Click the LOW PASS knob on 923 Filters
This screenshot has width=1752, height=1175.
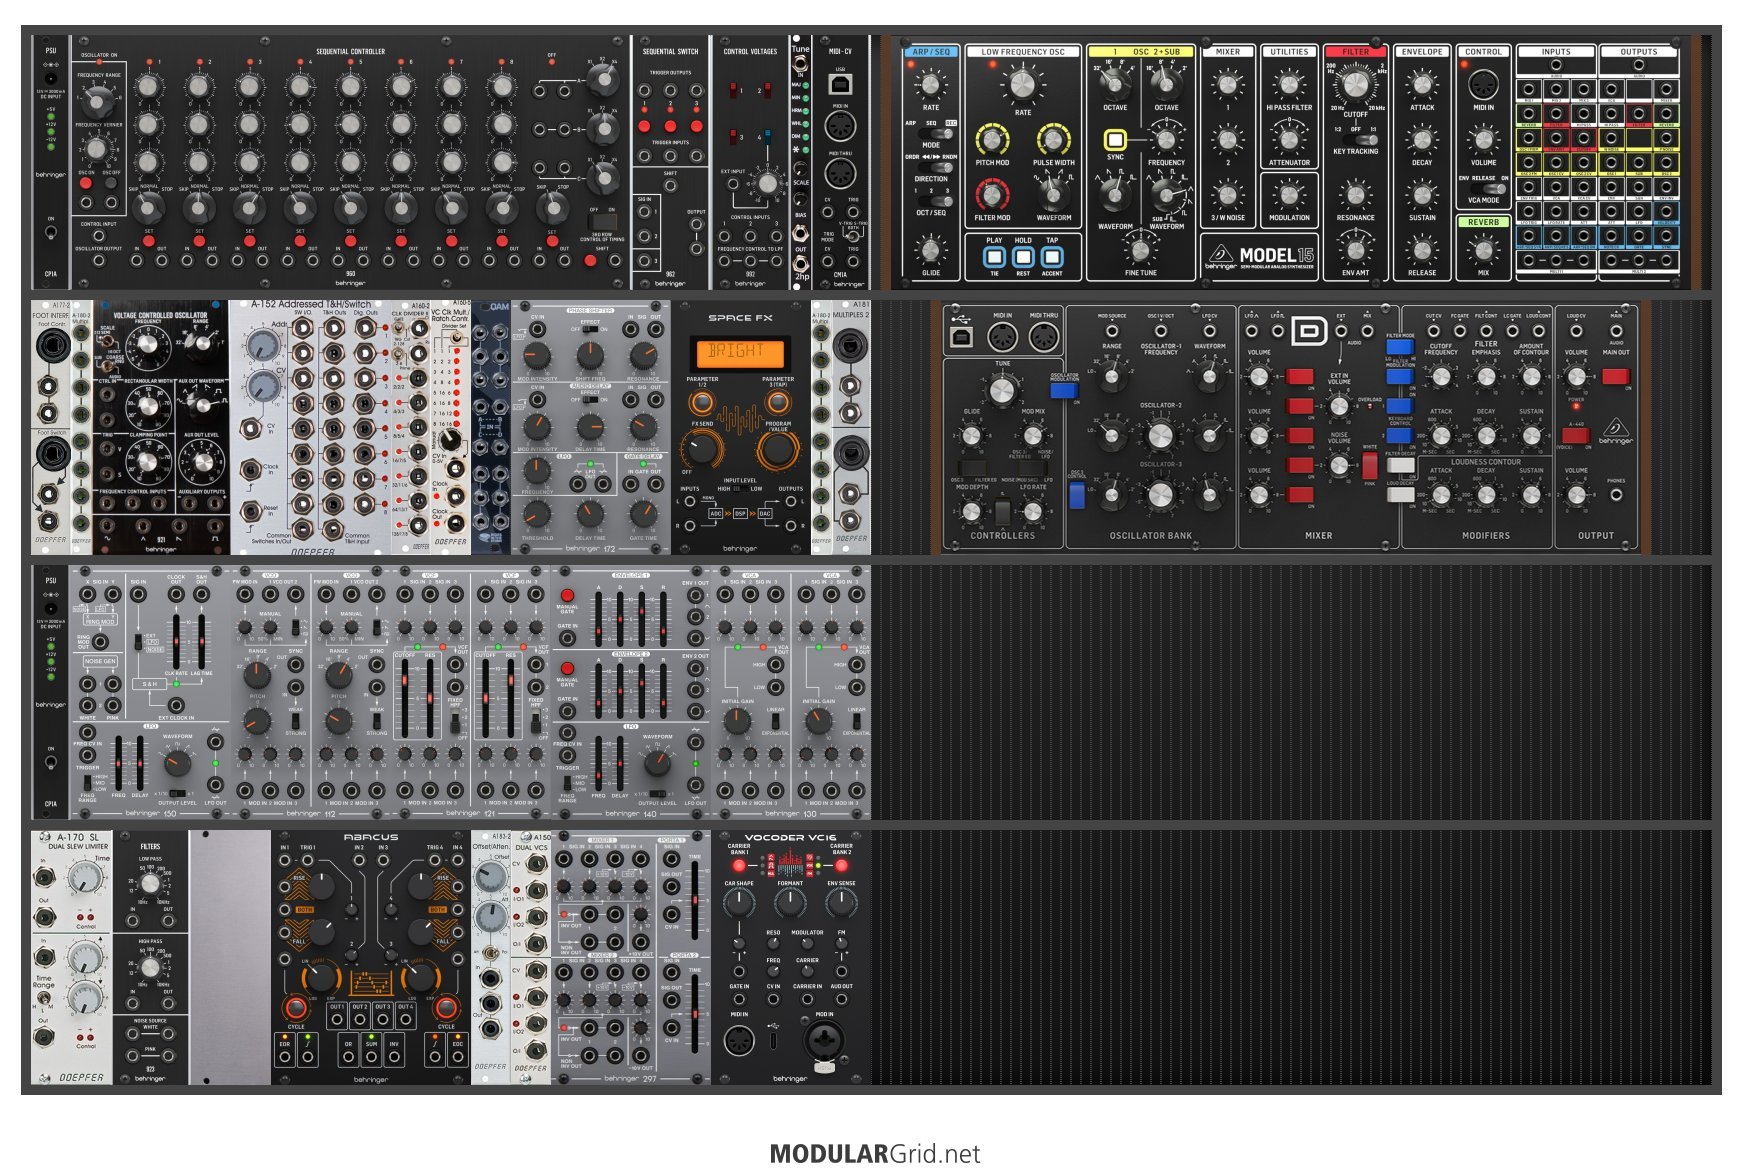[x=150, y=883]
